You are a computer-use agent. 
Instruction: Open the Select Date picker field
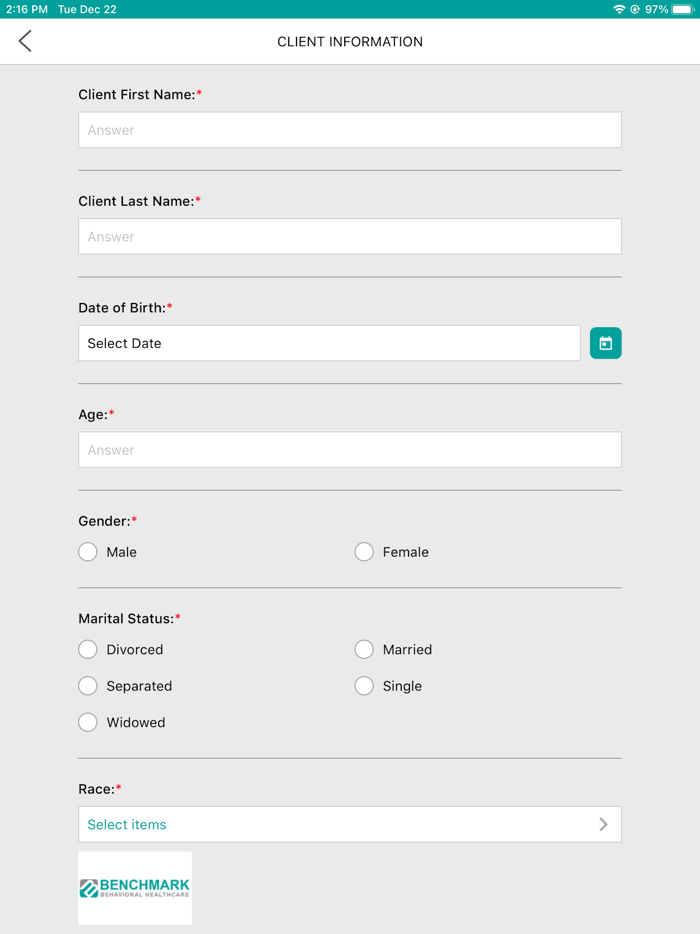pyautogui.click(x=328, y=342)
